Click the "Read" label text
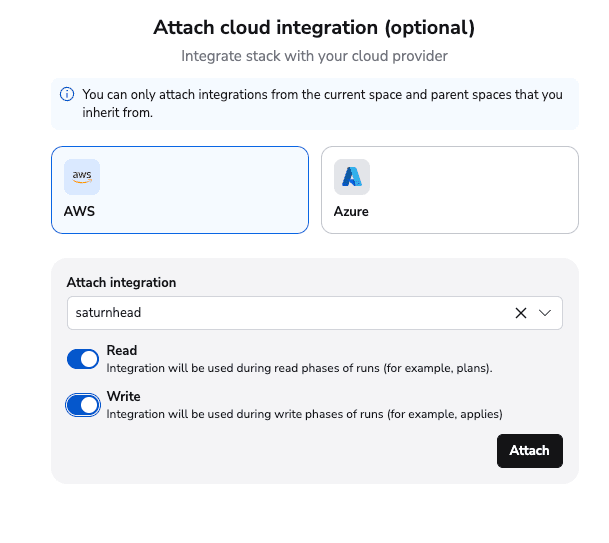This screenshot has width=609, height=543. click(122, 350)
